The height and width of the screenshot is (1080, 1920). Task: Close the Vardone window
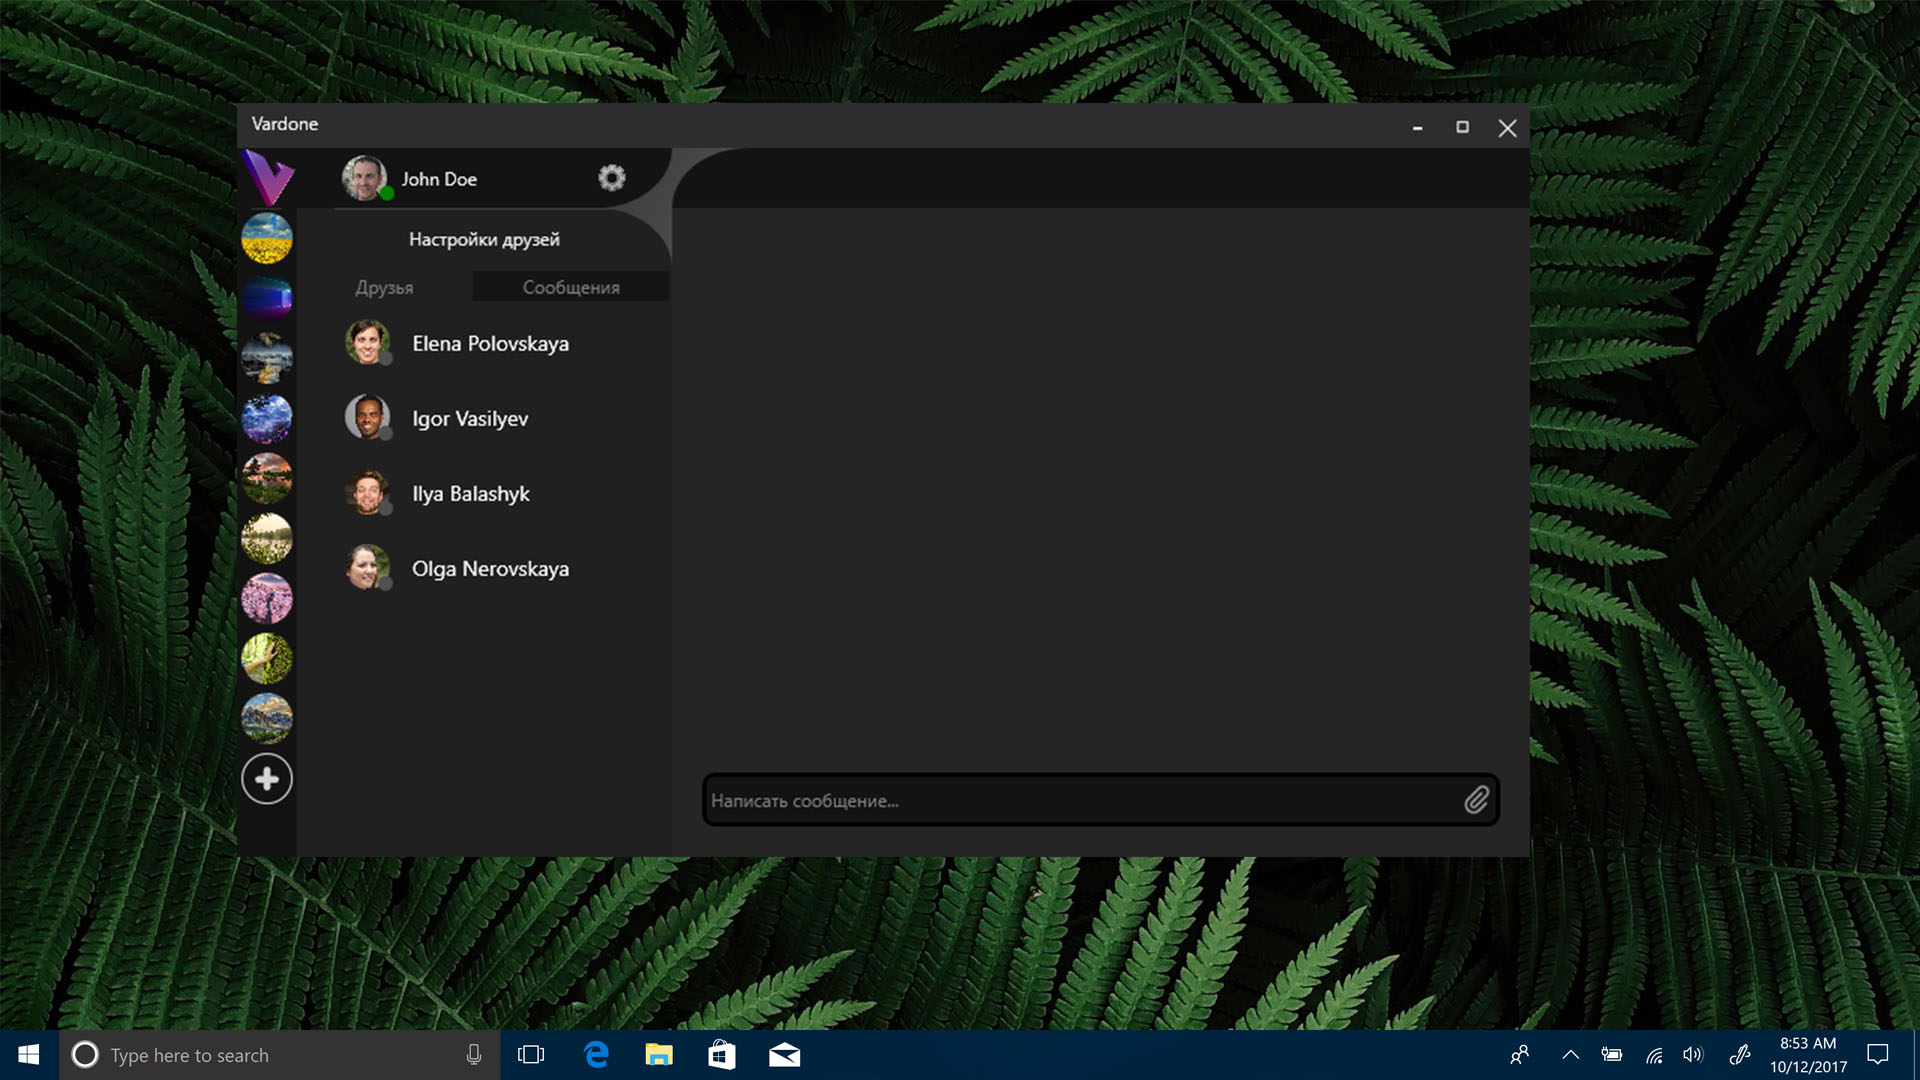1507,127
